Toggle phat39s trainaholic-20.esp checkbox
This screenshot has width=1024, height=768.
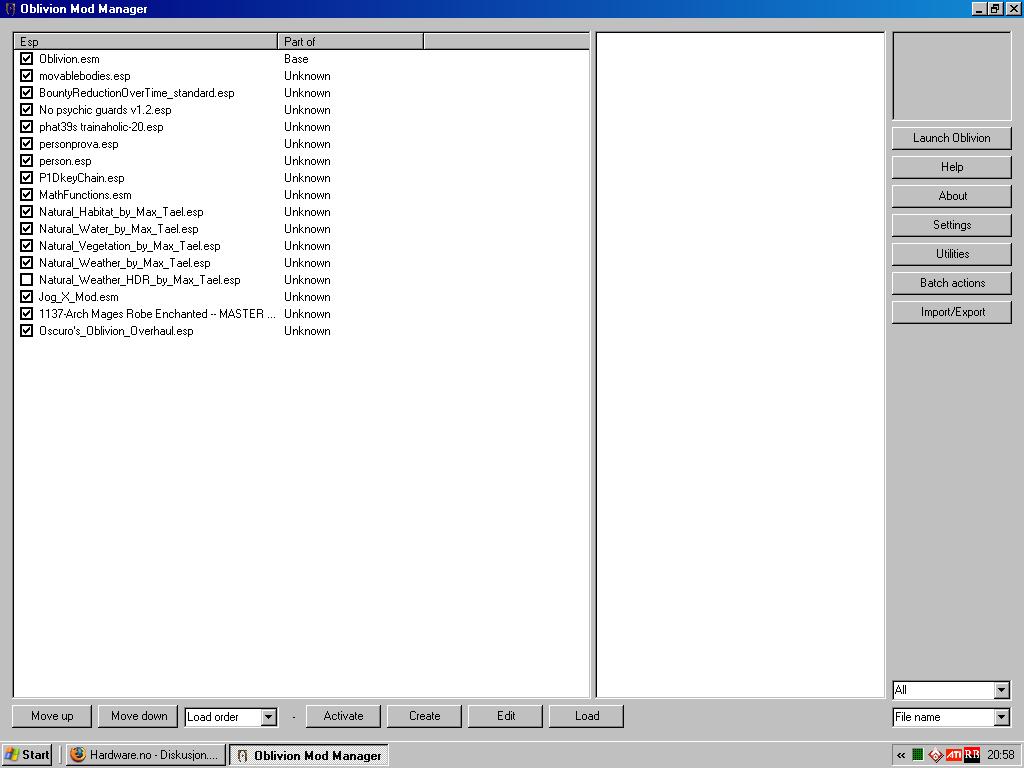[26, 127]
